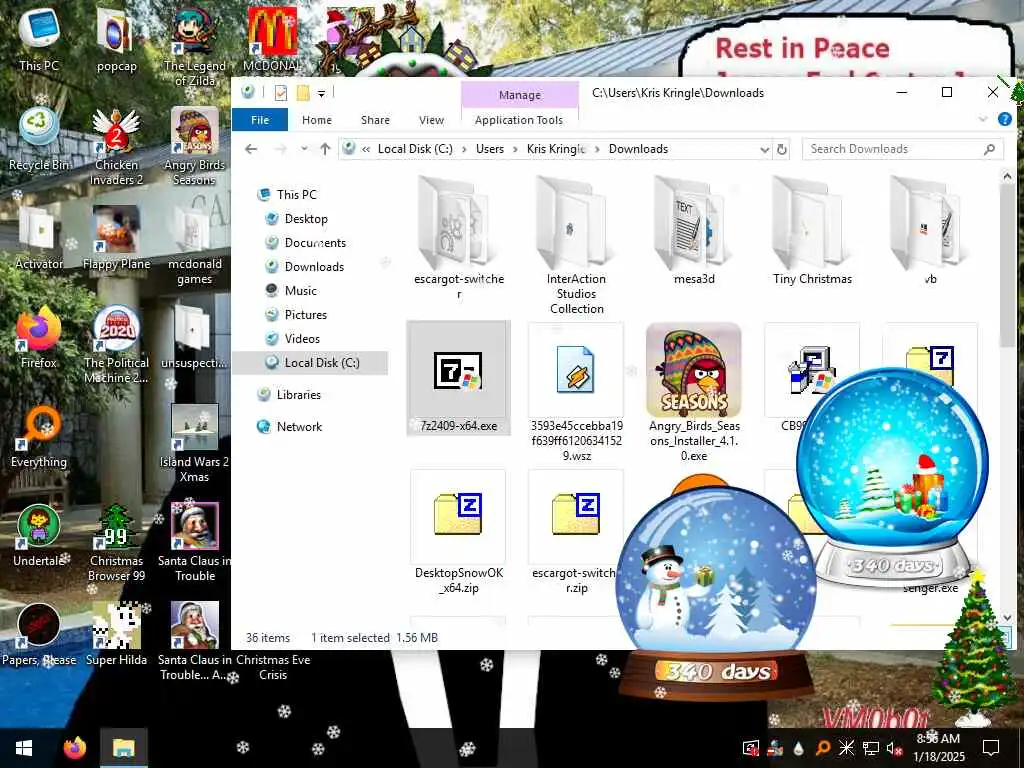
Task: Launch Super Hilda desktop shortcut
Action: pyautogui.click(x=116, y=635)
